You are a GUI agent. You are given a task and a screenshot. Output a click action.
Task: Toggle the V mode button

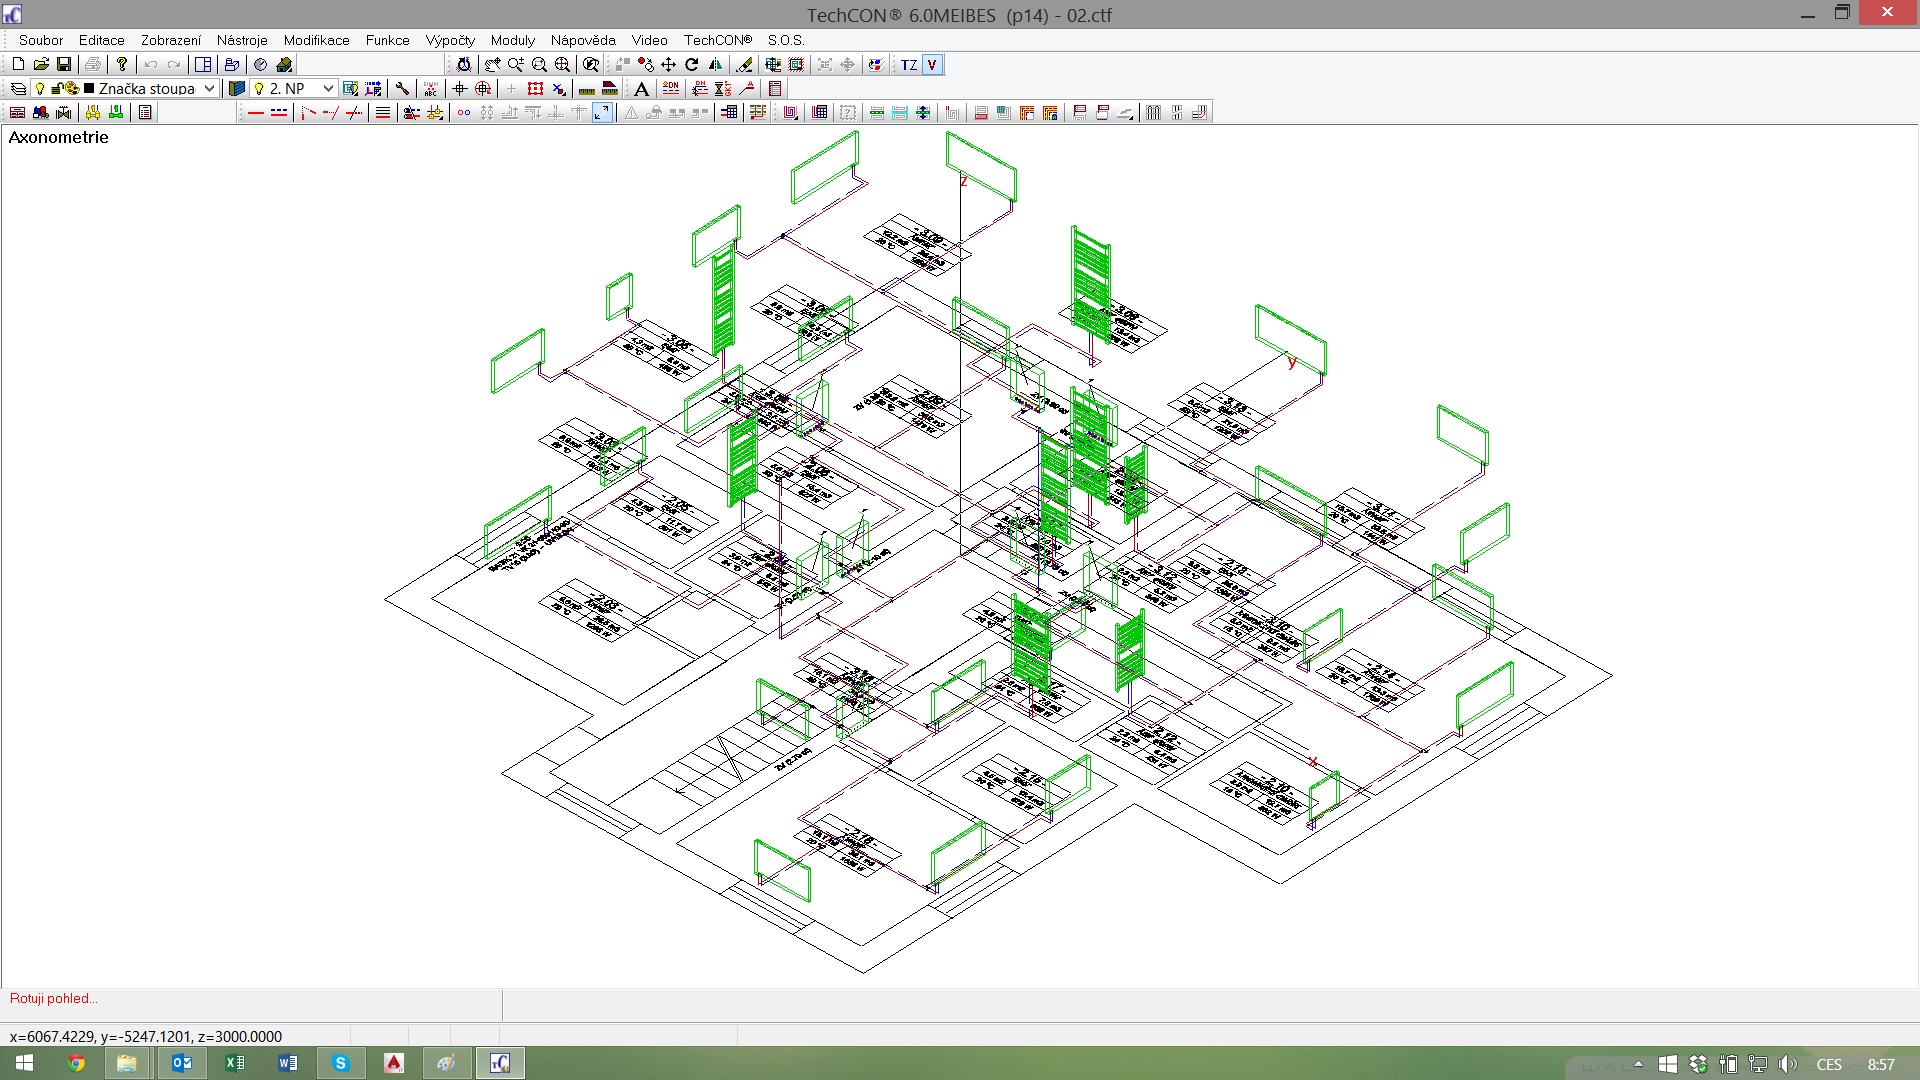point(931,64)
